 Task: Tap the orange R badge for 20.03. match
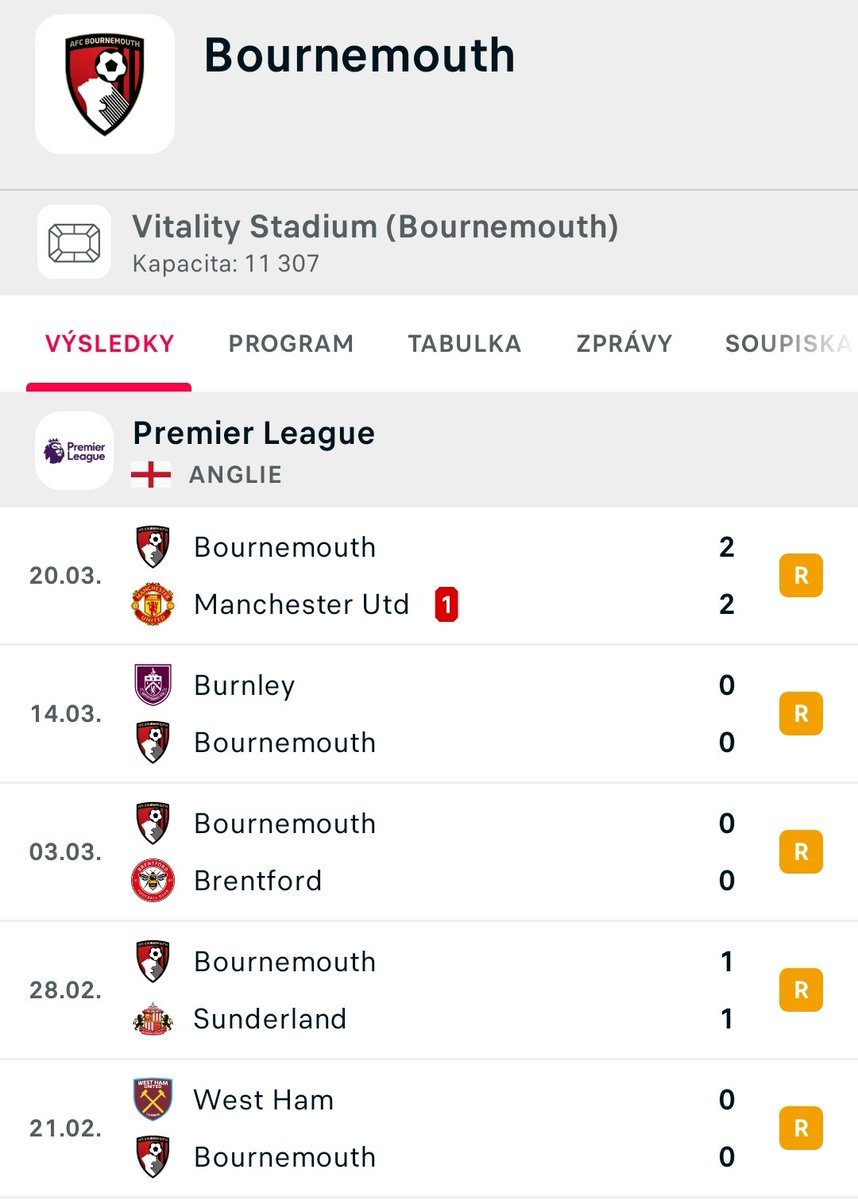tap(801, 576)
